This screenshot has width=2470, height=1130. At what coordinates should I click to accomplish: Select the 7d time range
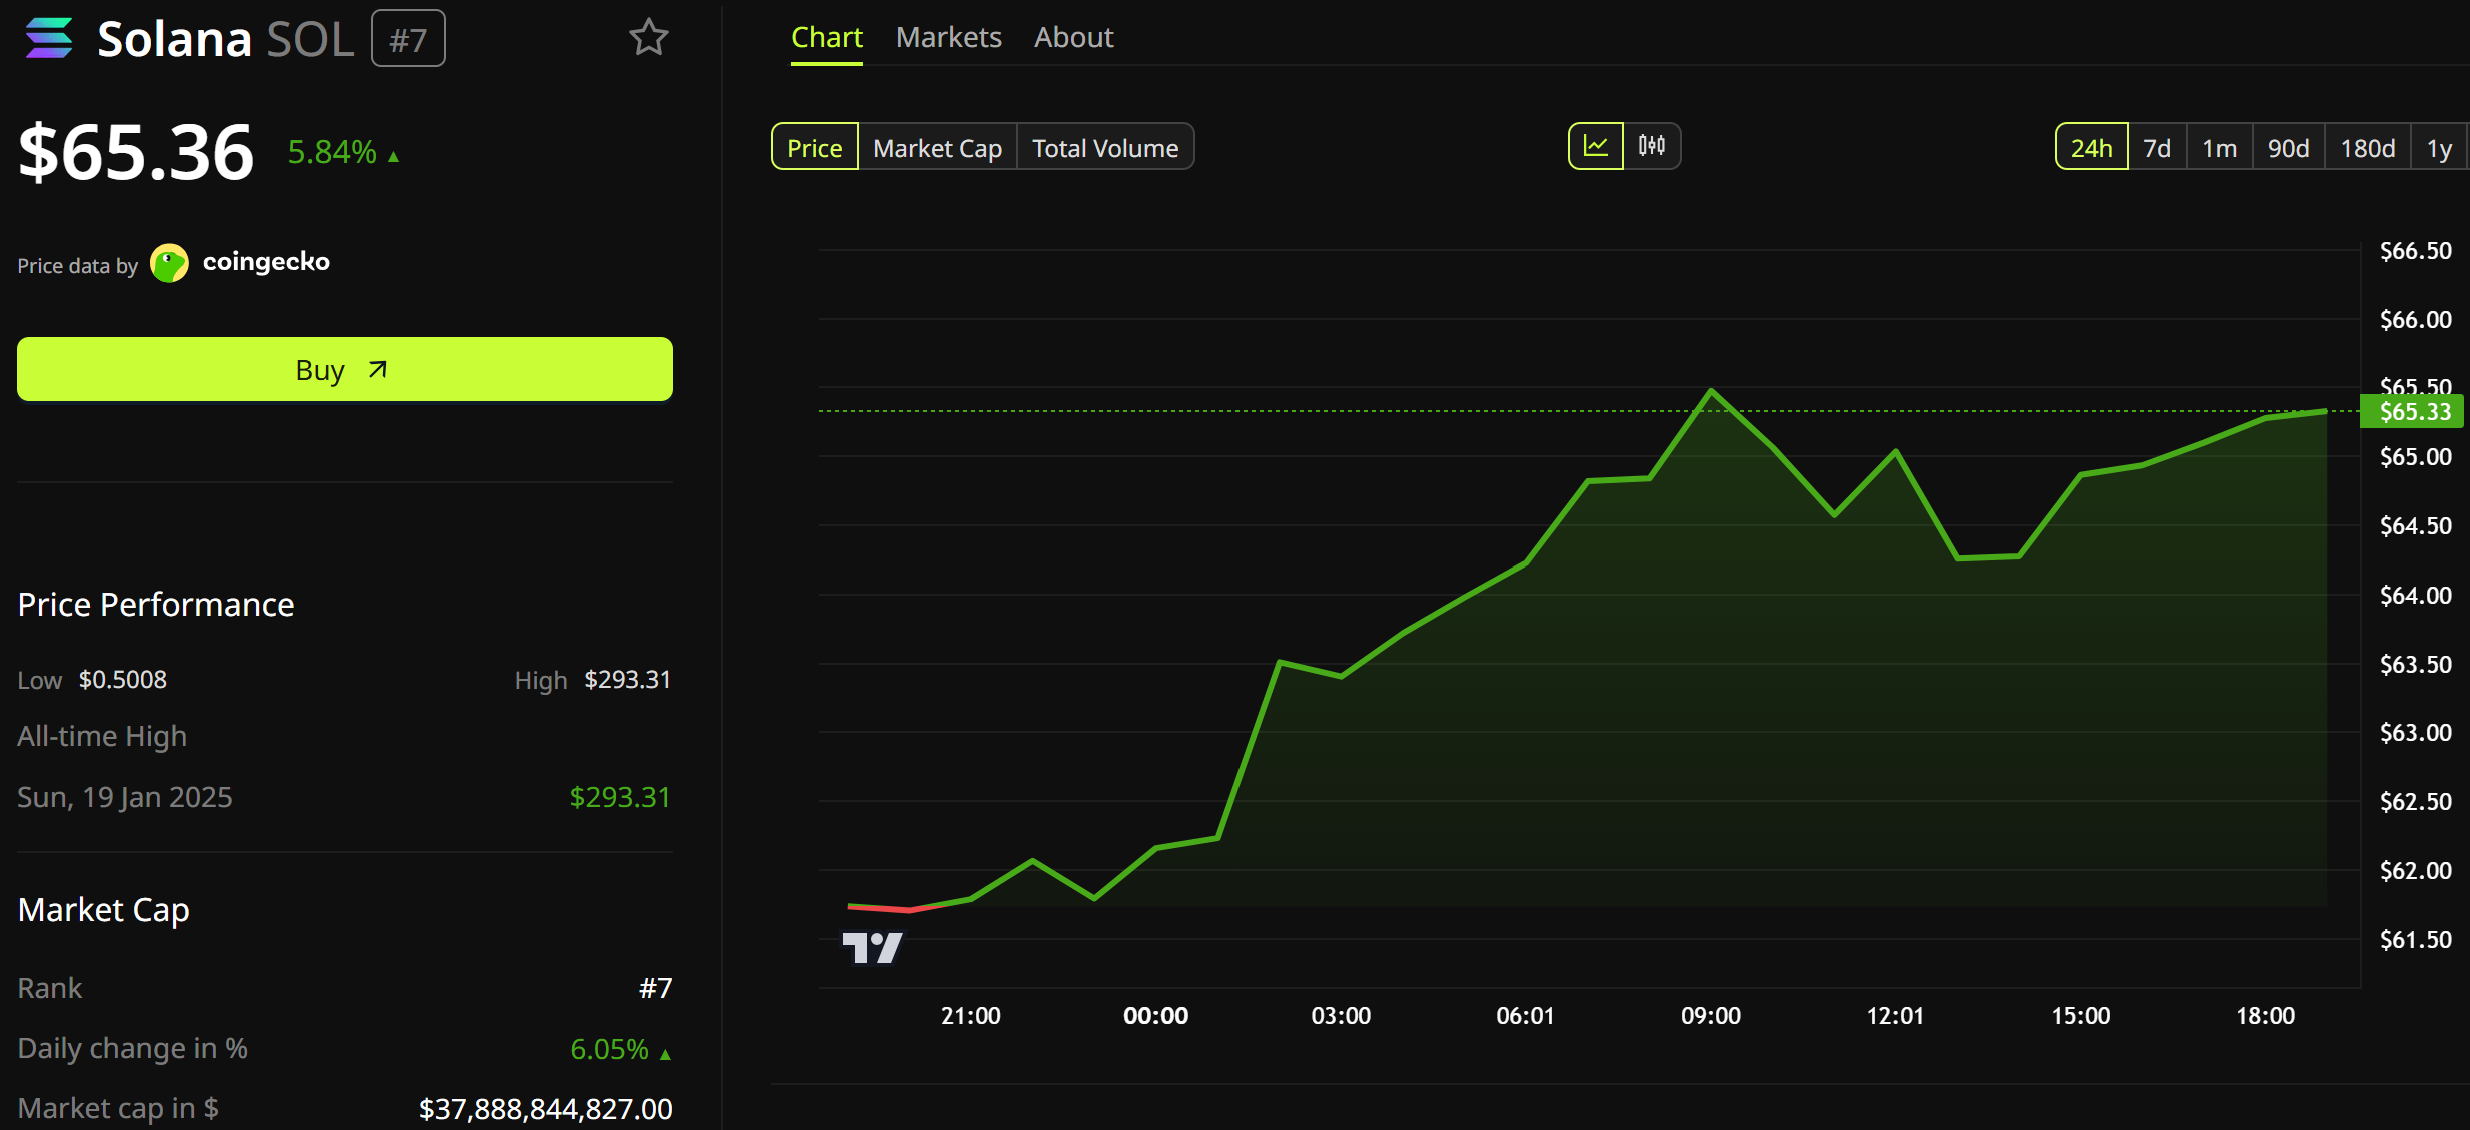[2157, 148]
